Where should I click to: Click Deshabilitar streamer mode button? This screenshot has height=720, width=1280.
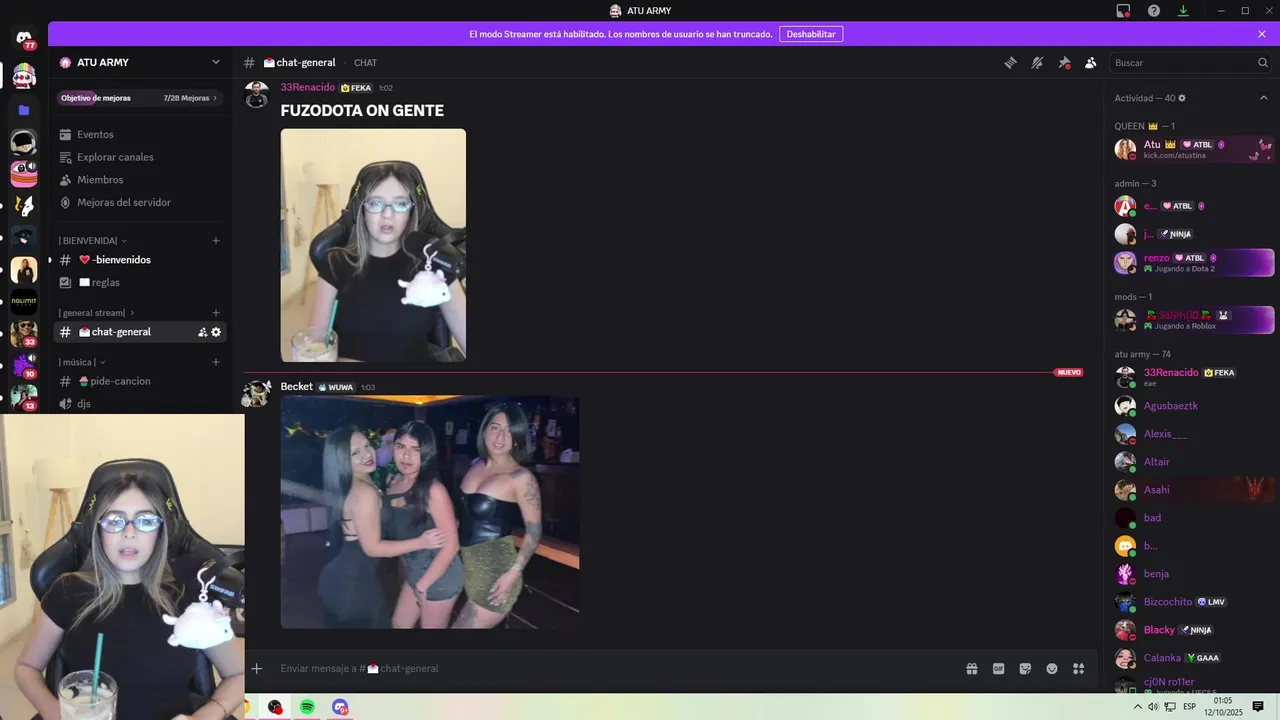click(811, 34)
